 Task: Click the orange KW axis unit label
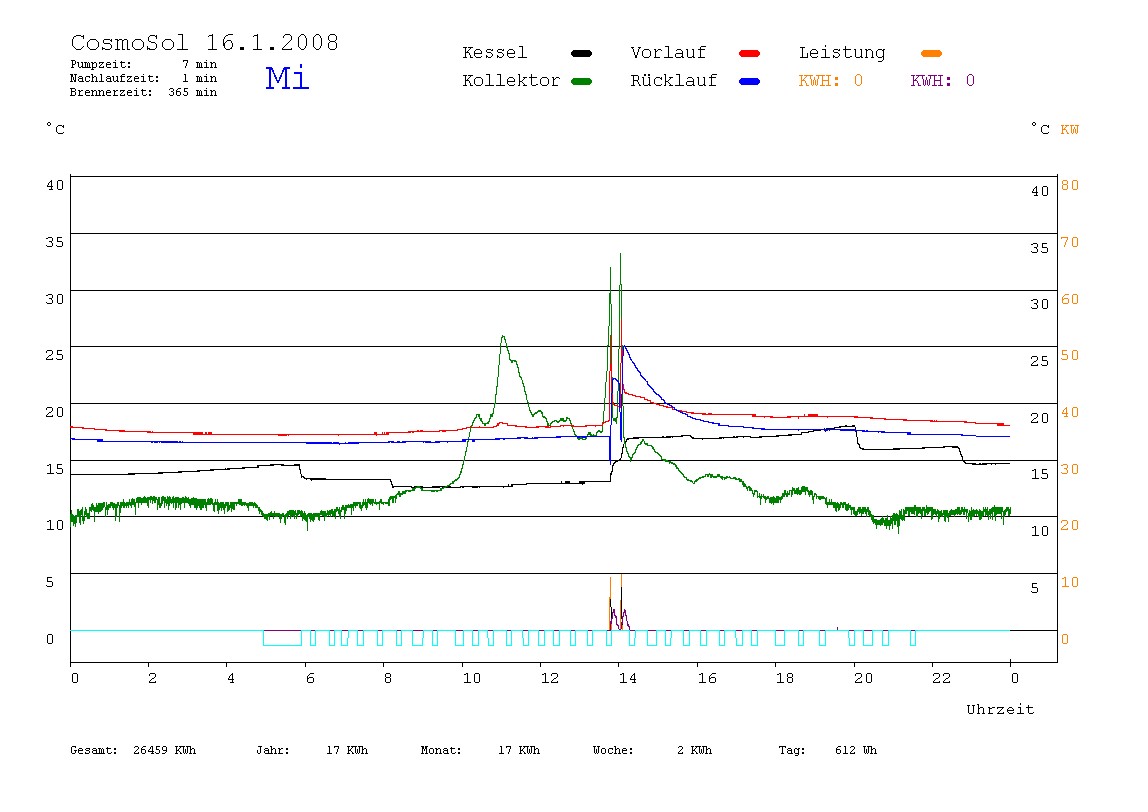pos(1070,130)
